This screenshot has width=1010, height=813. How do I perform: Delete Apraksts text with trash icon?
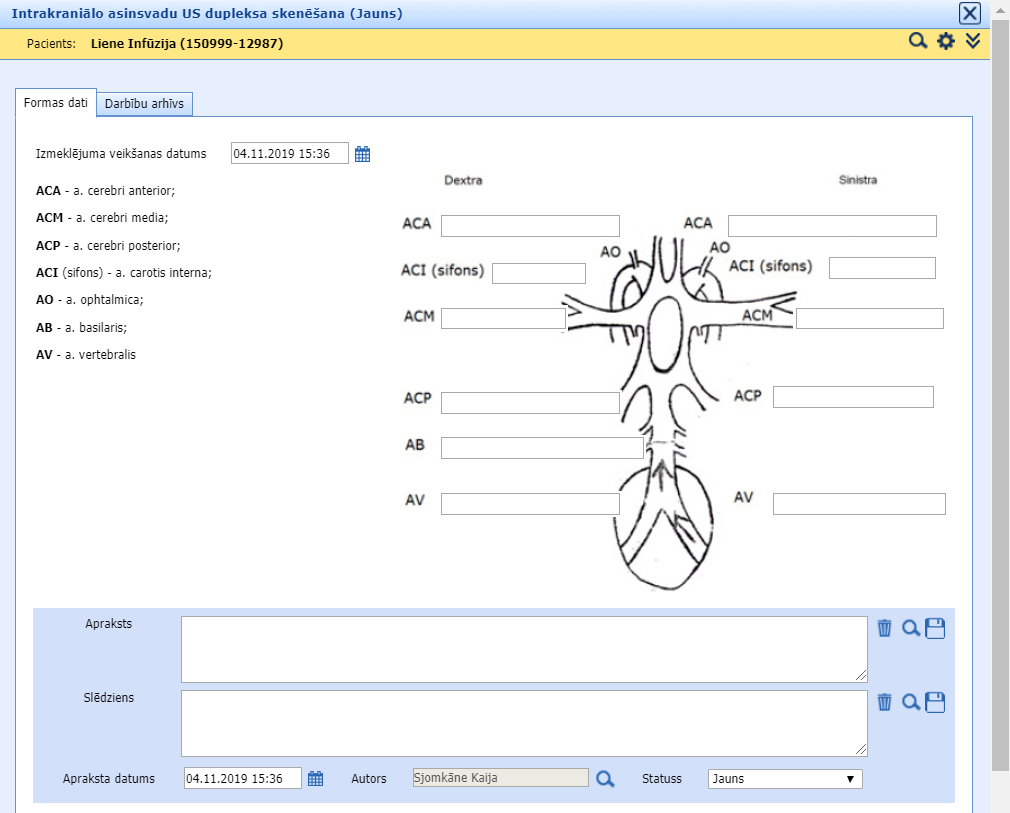[884, 628]
